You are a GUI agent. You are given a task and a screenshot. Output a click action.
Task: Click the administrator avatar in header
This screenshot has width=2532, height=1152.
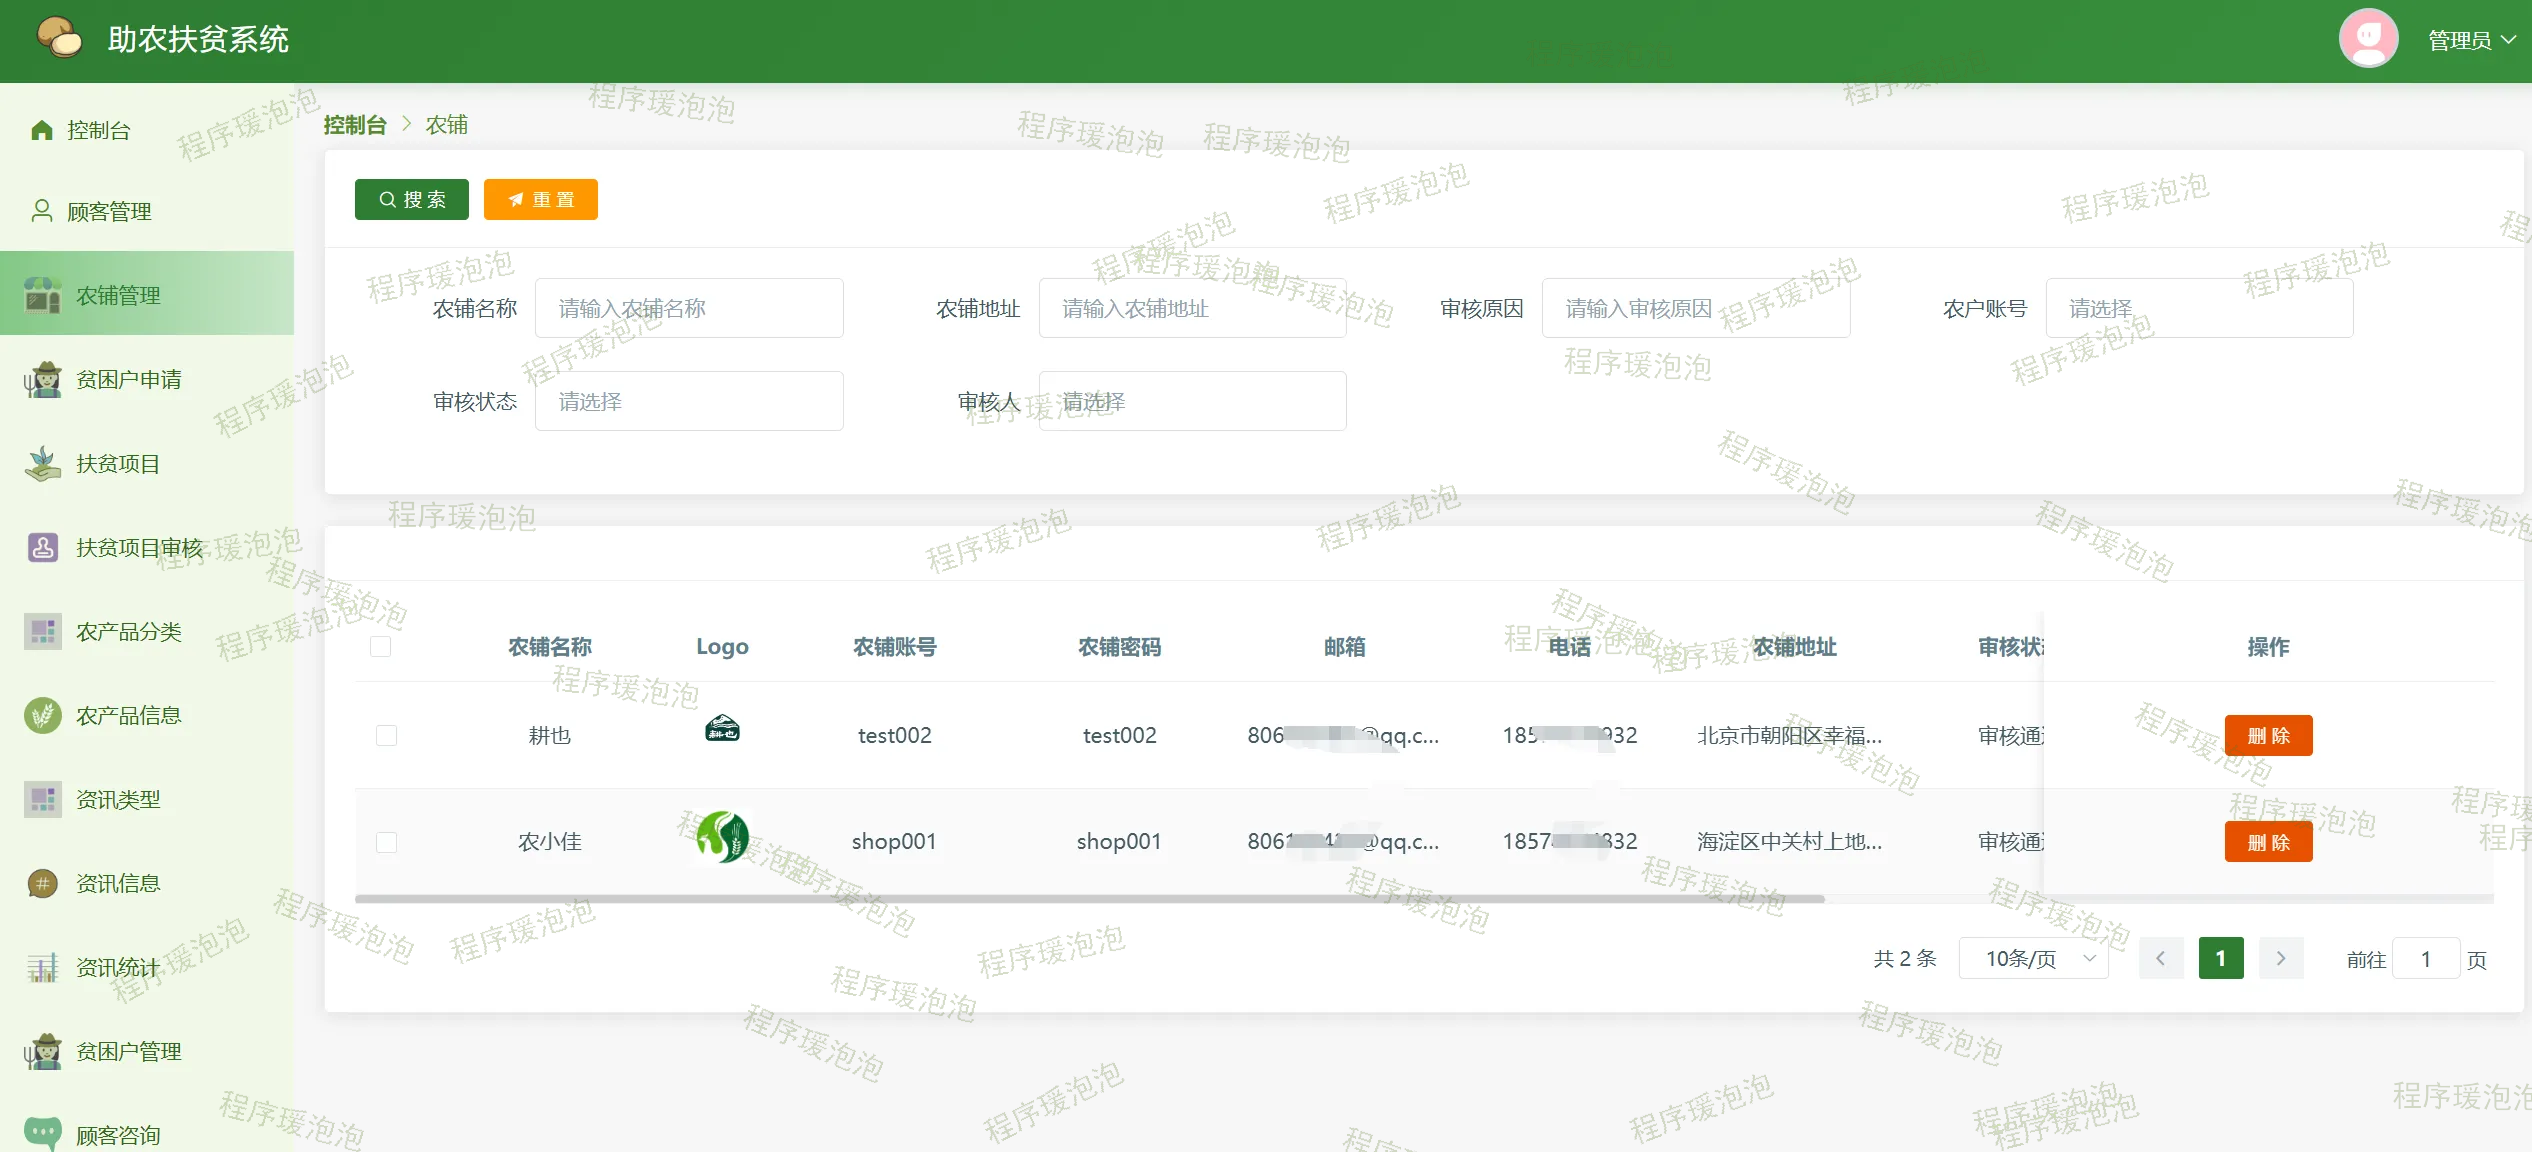pos(2368,40)
